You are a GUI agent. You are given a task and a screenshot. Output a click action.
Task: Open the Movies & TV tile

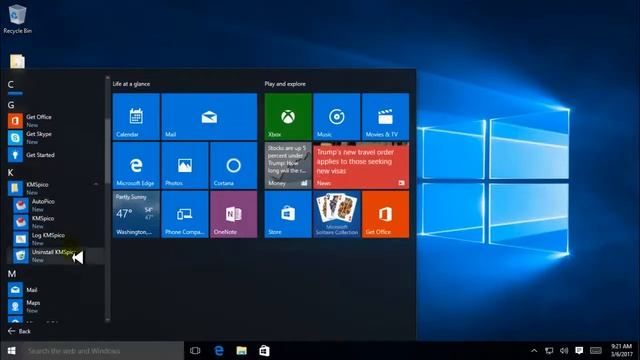point(385,117)
